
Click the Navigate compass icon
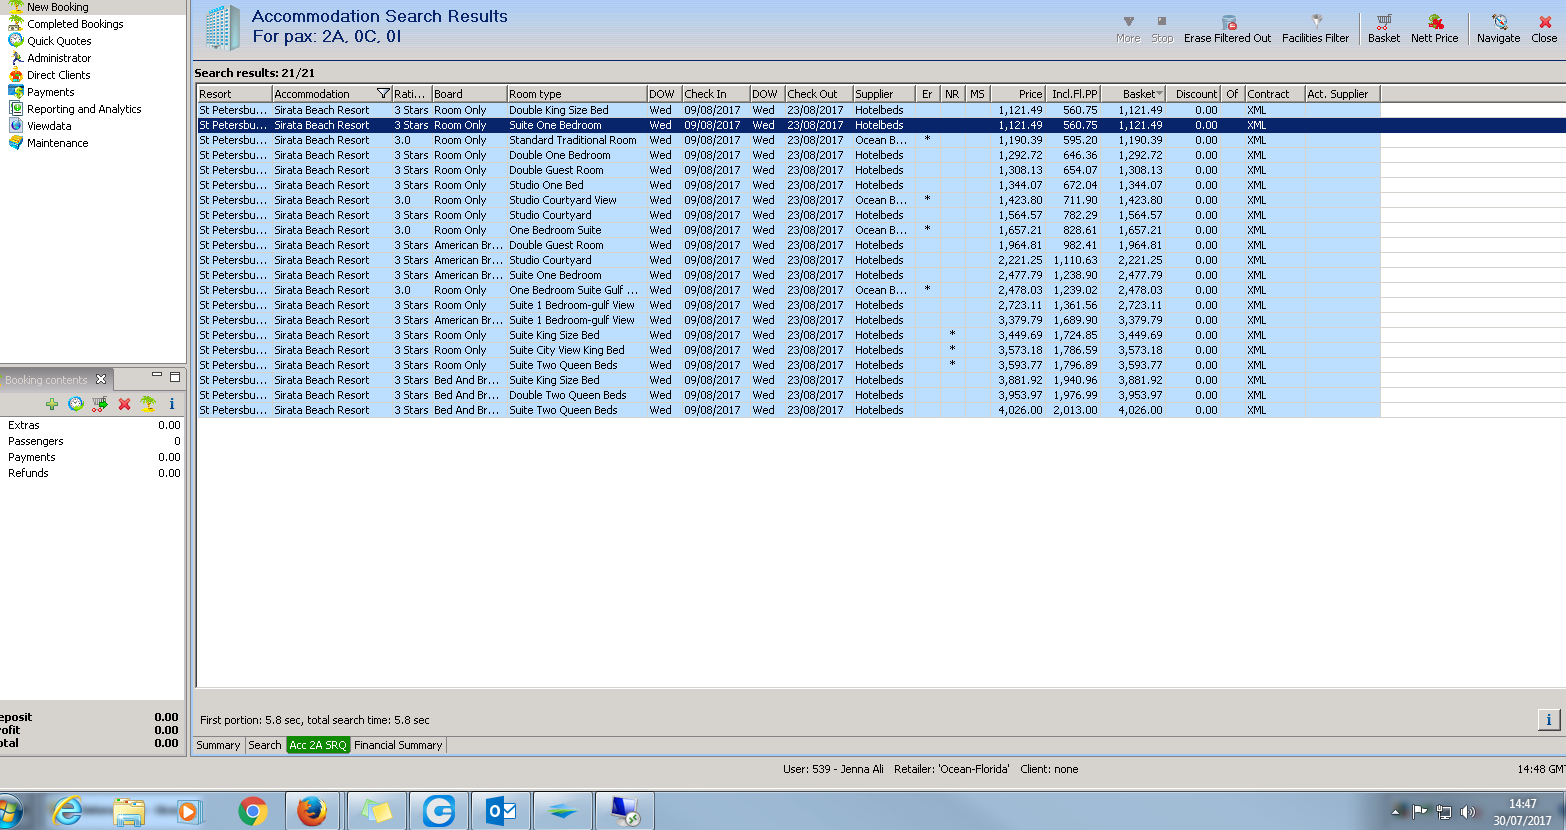(1499, 22)
